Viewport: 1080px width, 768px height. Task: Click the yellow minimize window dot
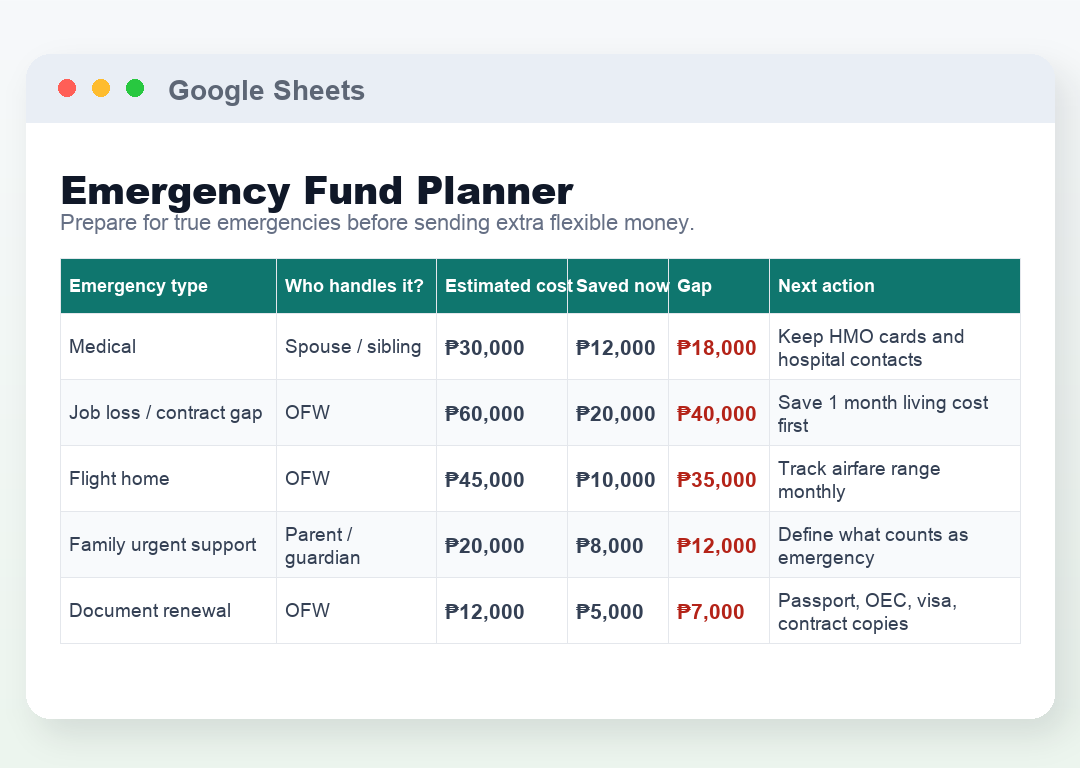(x=101, y=88)
